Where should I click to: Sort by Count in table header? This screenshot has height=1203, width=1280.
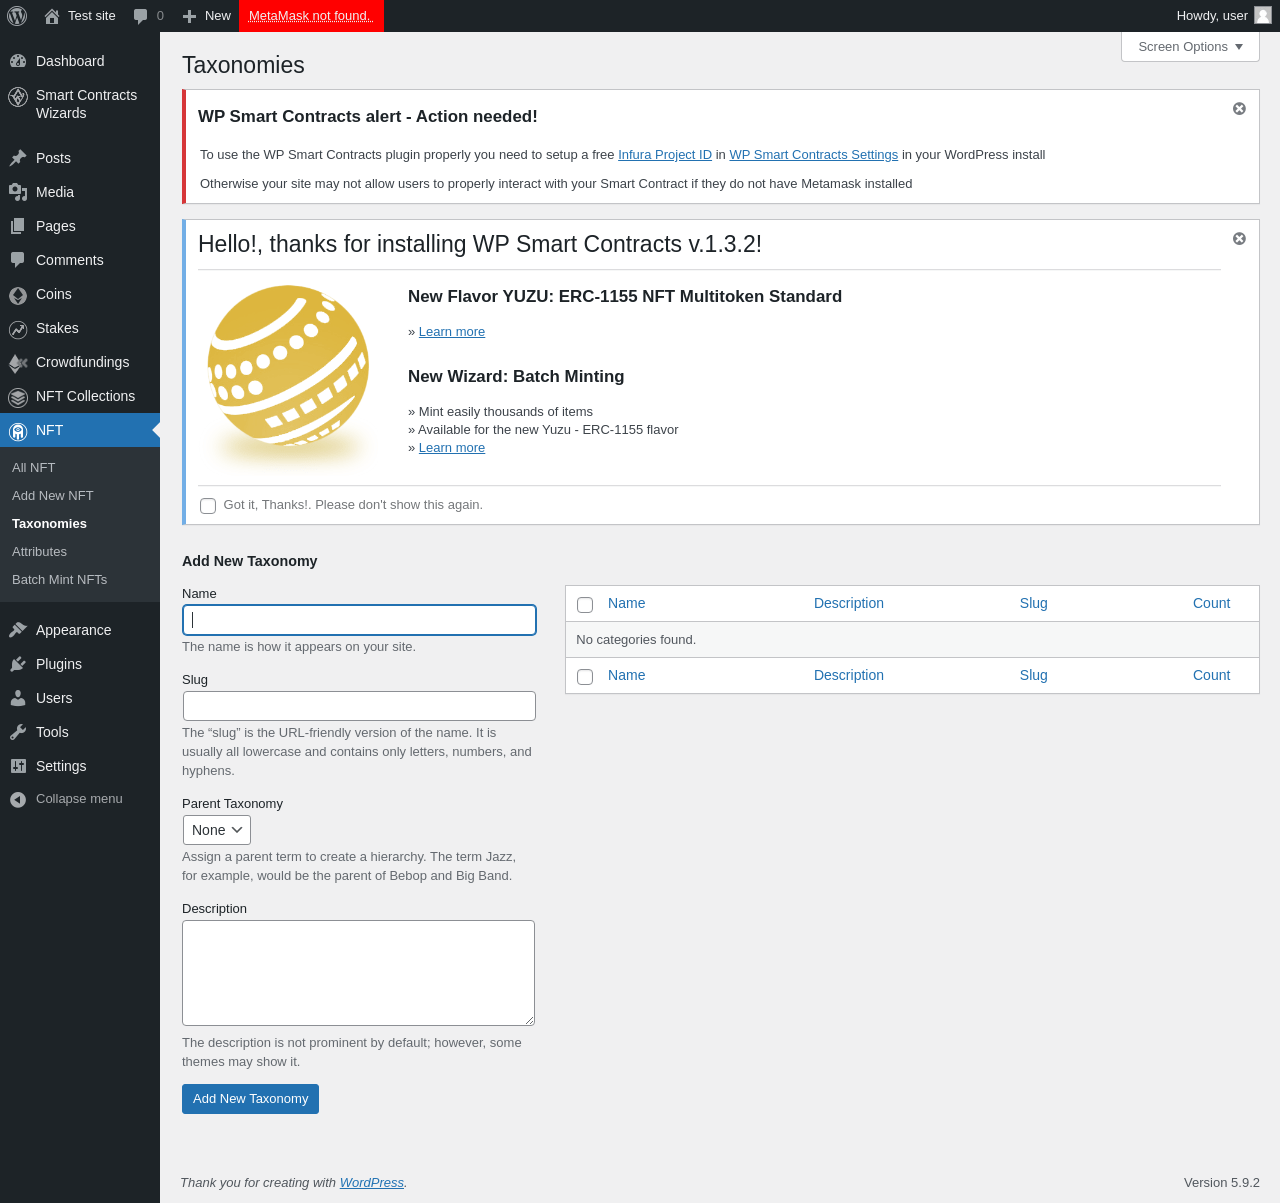pyautogui.click(x=1211, y=603)
